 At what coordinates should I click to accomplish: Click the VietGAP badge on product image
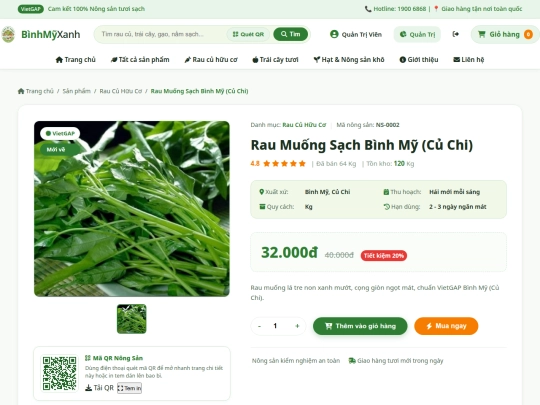pyautogui.click(x=60, y=133)
